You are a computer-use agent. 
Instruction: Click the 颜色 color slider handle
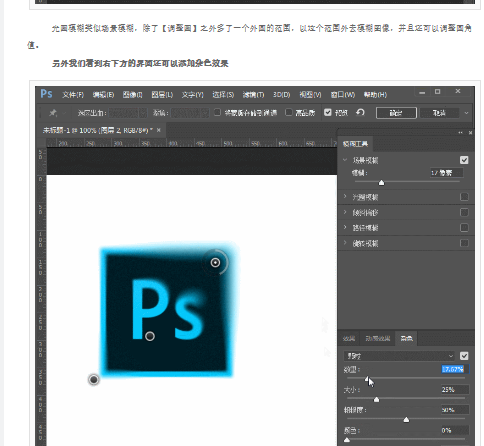coord(347,440)
